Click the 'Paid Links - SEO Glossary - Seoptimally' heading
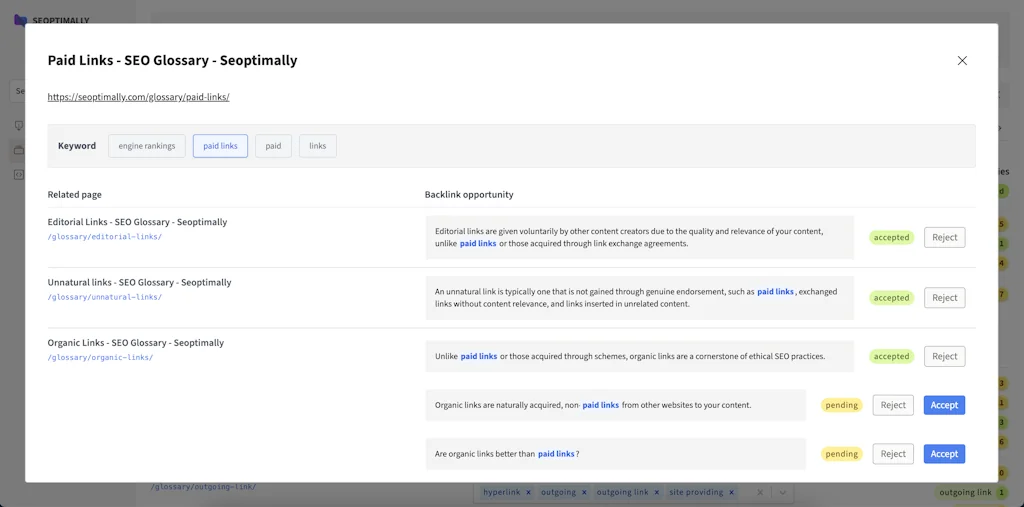This screenshot has width=1024, height=507. 172,61
